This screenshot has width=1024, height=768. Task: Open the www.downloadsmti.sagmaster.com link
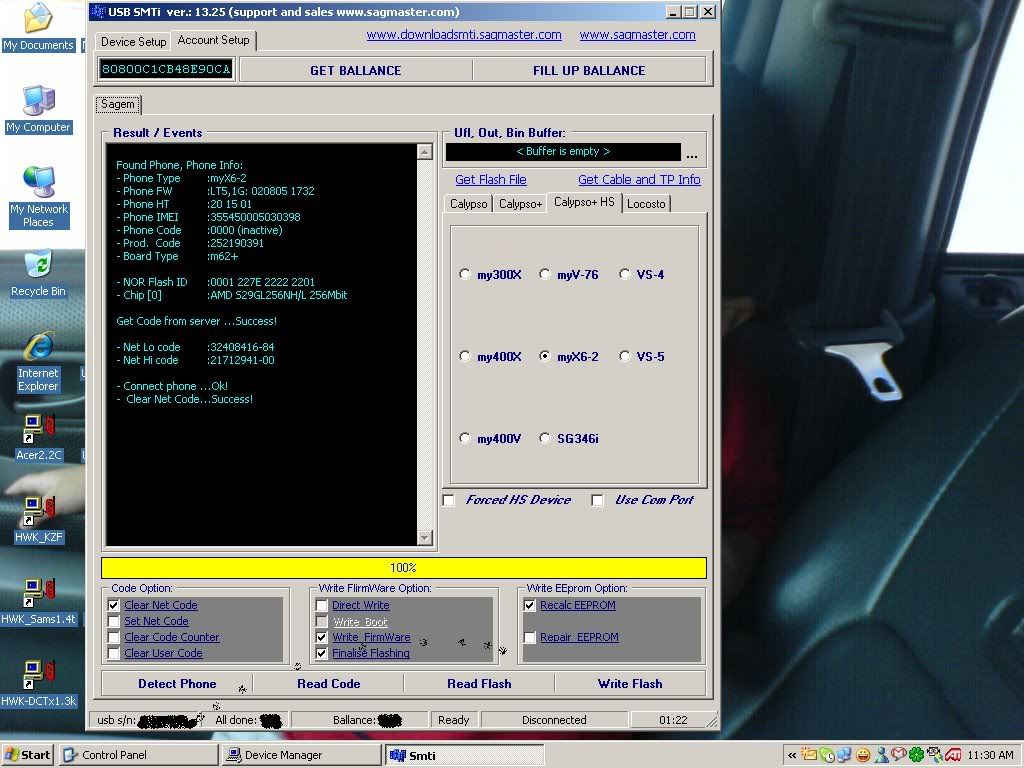[464, 35]
